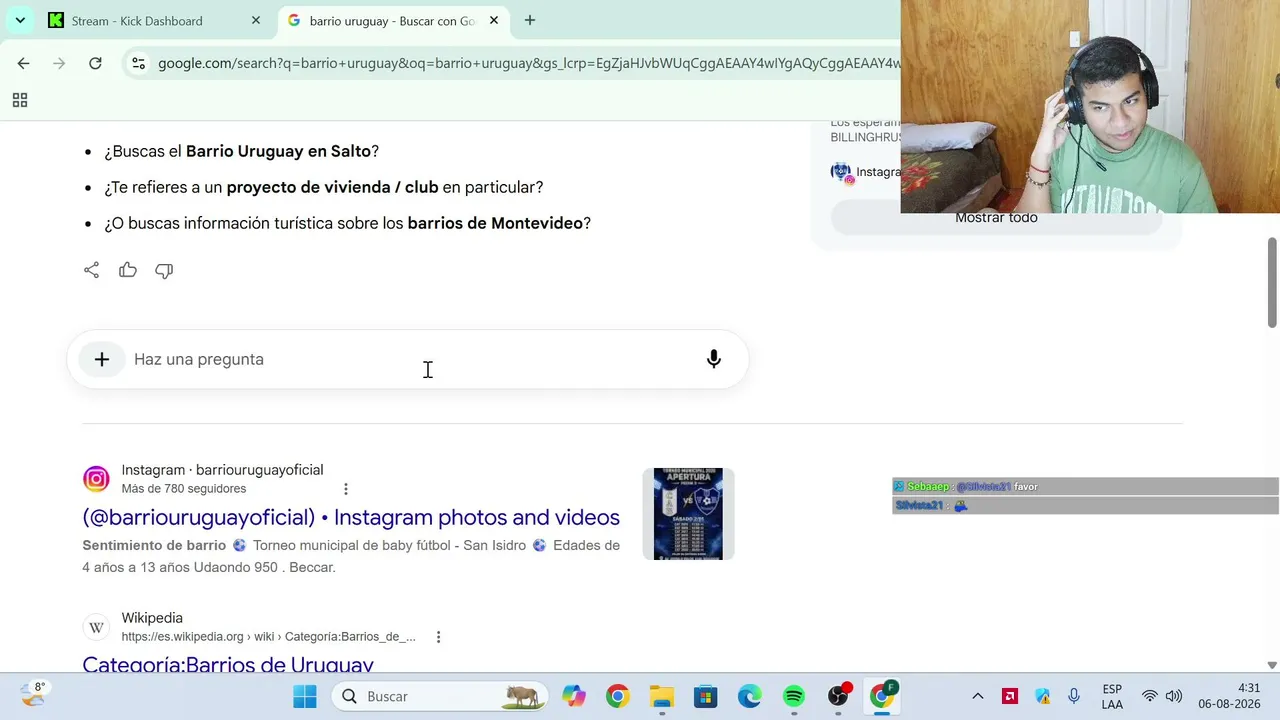Start voice input with the microphone
1280x720 pixels.
click(714, 359)
